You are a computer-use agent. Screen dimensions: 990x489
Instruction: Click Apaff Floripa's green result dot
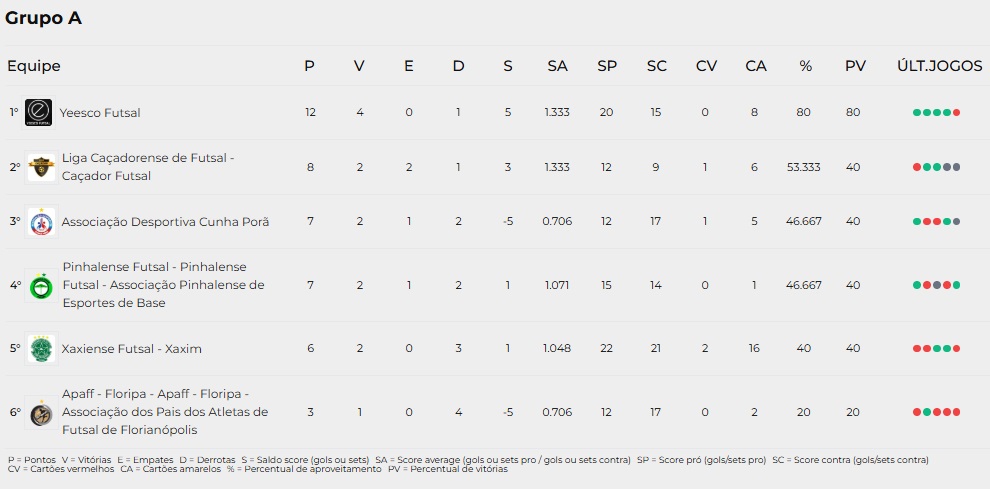tap(927, 413)
